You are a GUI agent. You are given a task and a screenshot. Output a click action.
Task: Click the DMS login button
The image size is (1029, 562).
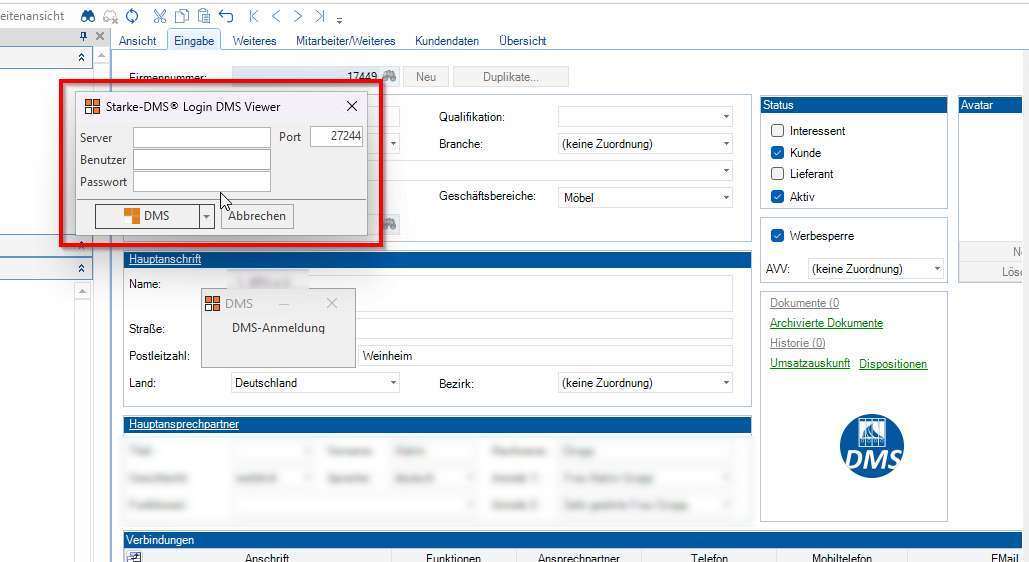pyautogui.click(x=147, y=216)
